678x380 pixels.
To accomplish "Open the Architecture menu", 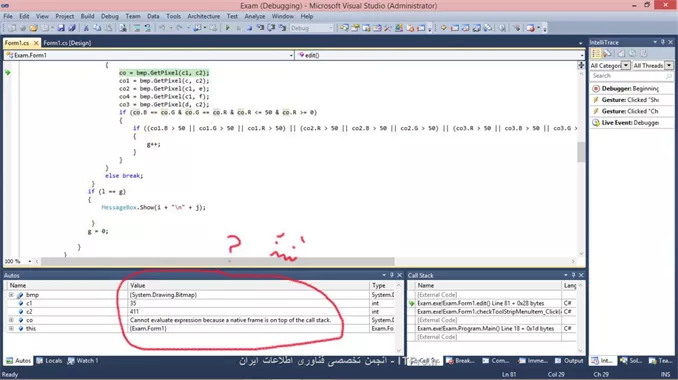I will [x=204, y=16].
